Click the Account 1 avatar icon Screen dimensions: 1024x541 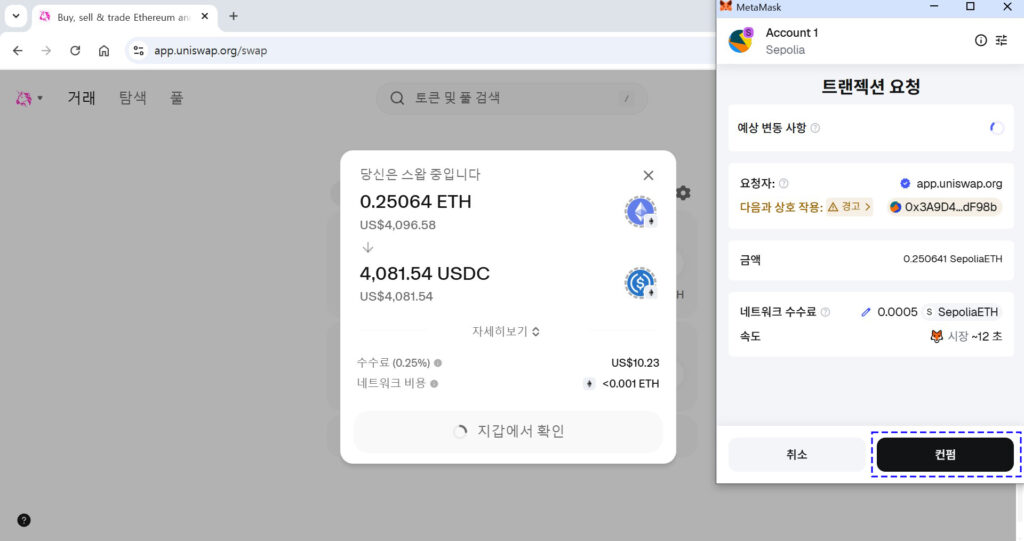click(740, 40)
